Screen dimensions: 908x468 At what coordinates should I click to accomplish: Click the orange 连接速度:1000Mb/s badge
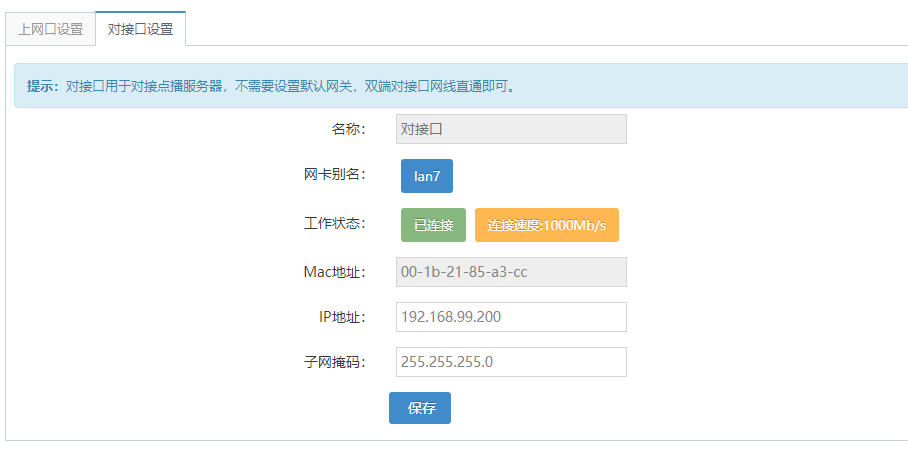point(546,225)
